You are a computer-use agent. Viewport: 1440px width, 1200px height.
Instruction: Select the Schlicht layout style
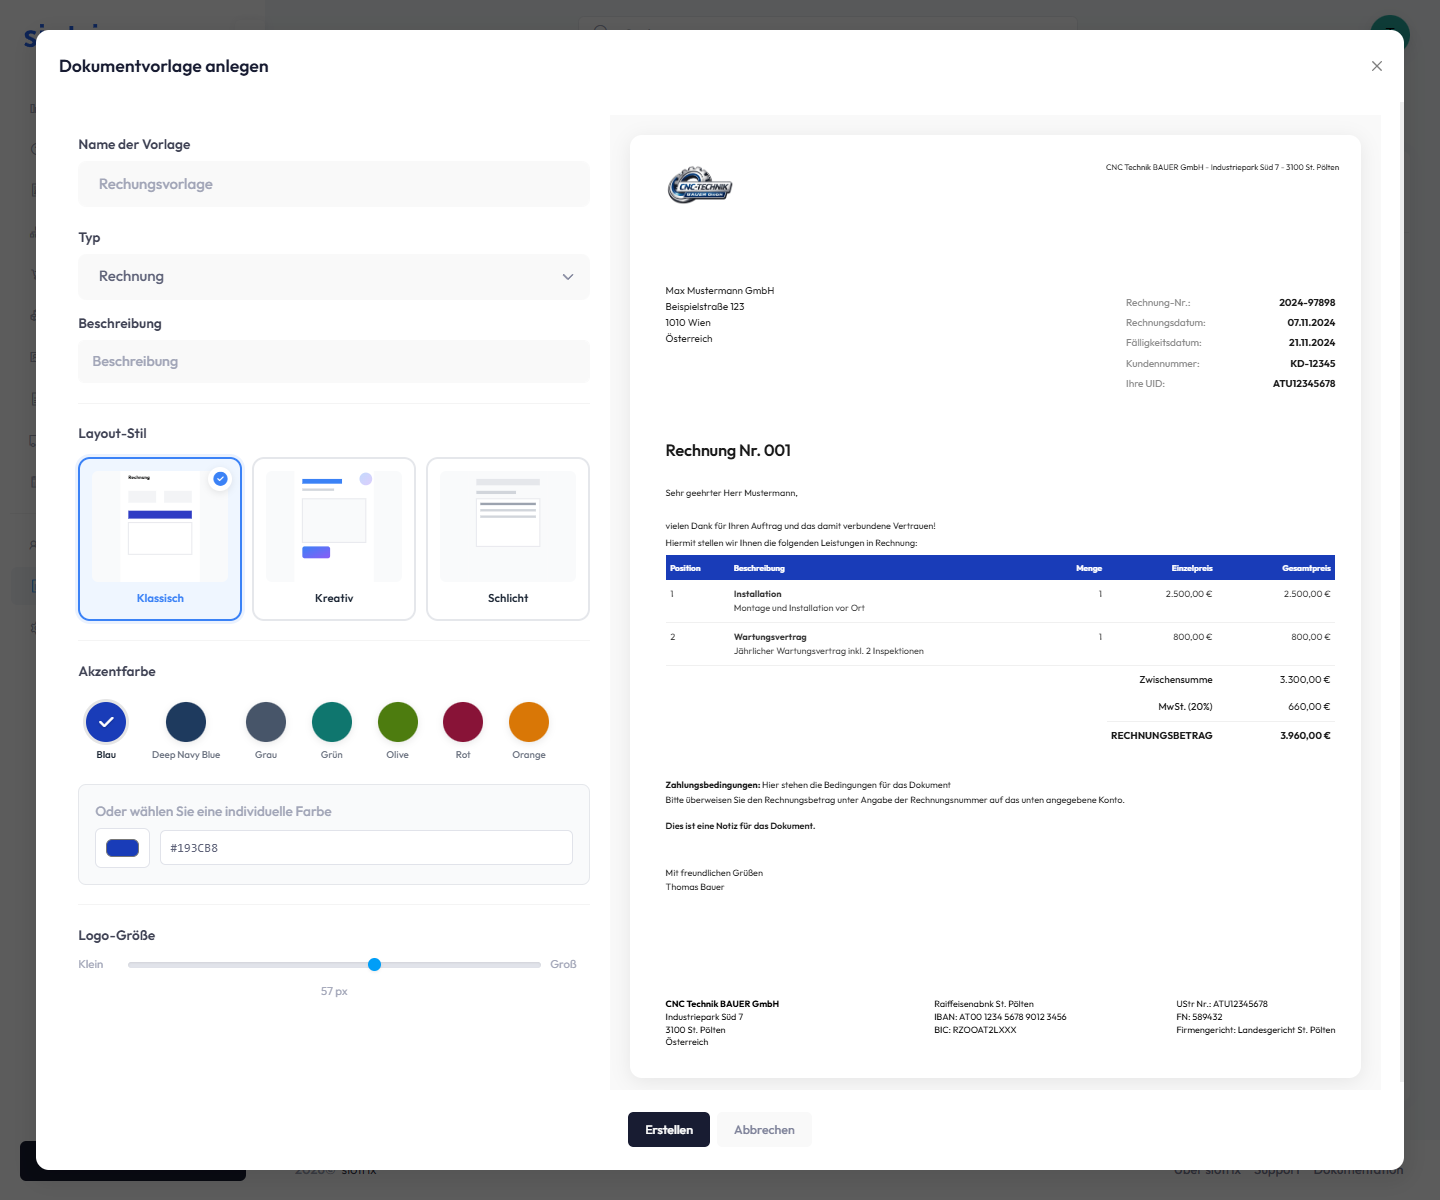508,539
